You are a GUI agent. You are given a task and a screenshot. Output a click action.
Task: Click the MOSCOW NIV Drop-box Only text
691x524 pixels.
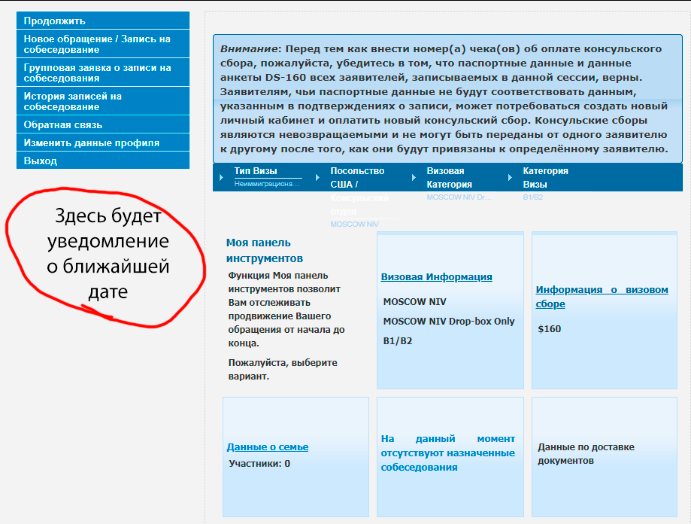(449, 321)
